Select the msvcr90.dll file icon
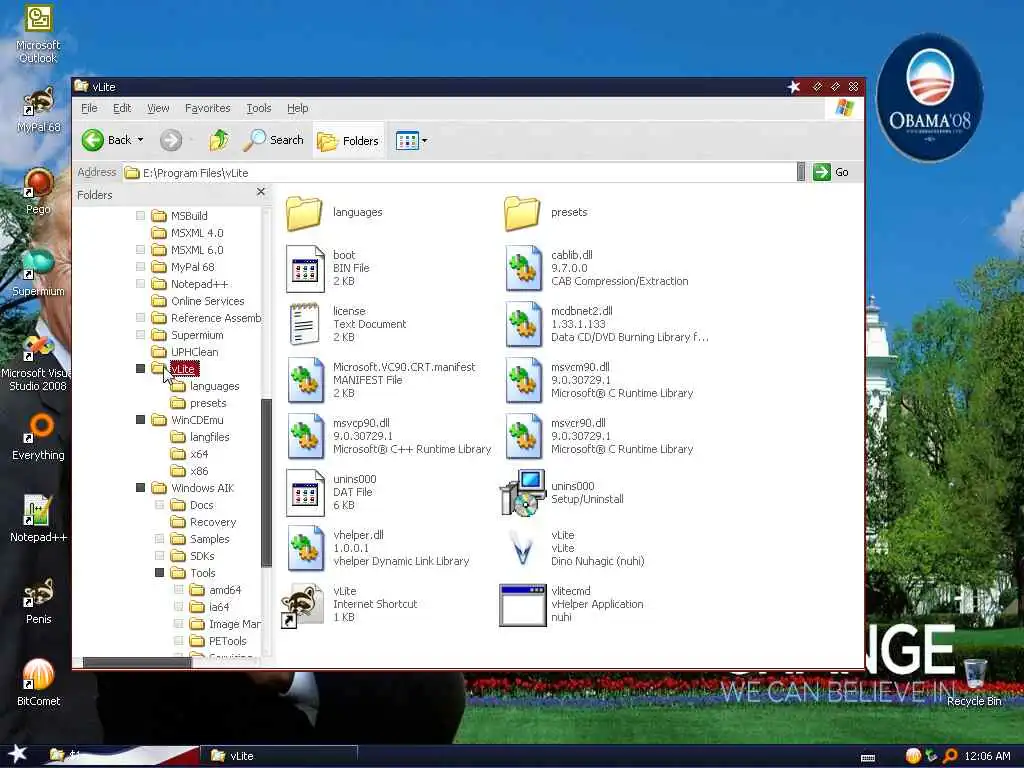Image resolution: width=1024 pixels, height=768 pixels. tap(523, 436)
